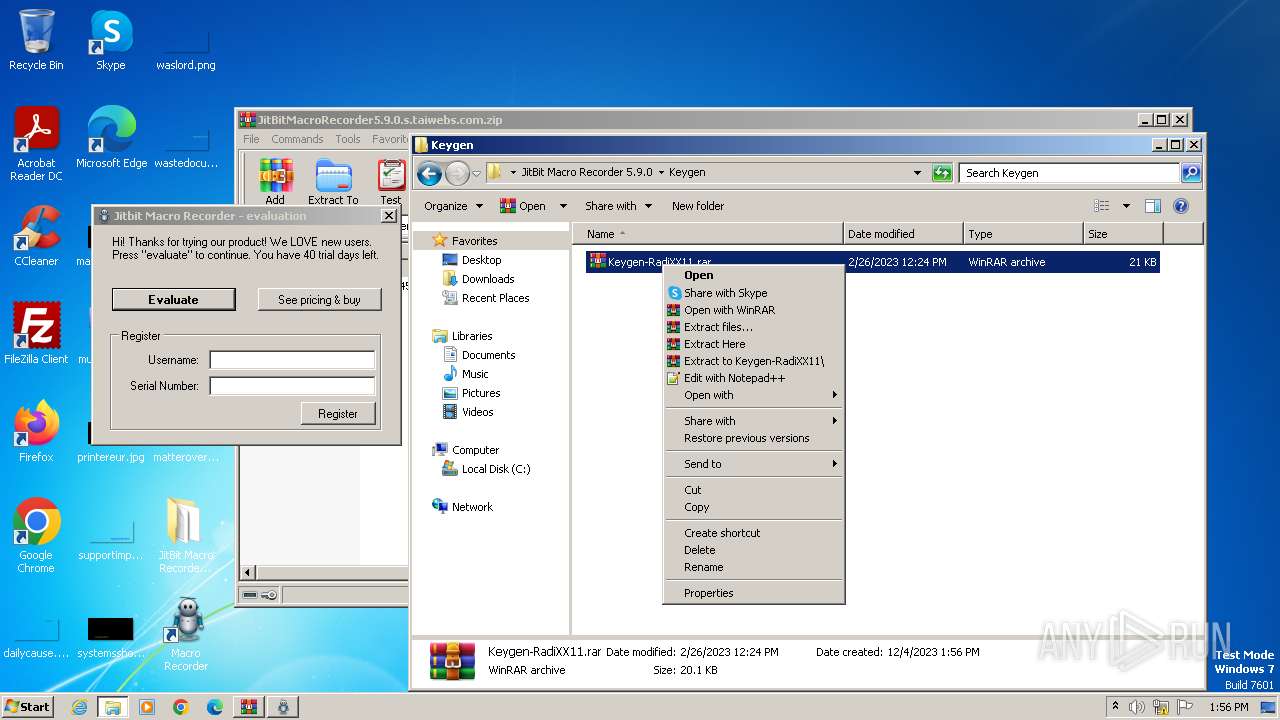Image resolution: width=1280 pixels, height=720 pixels.
Task: Select Extract to Keygen-RadiXX11\ option
Action: (x=754, y=361)
